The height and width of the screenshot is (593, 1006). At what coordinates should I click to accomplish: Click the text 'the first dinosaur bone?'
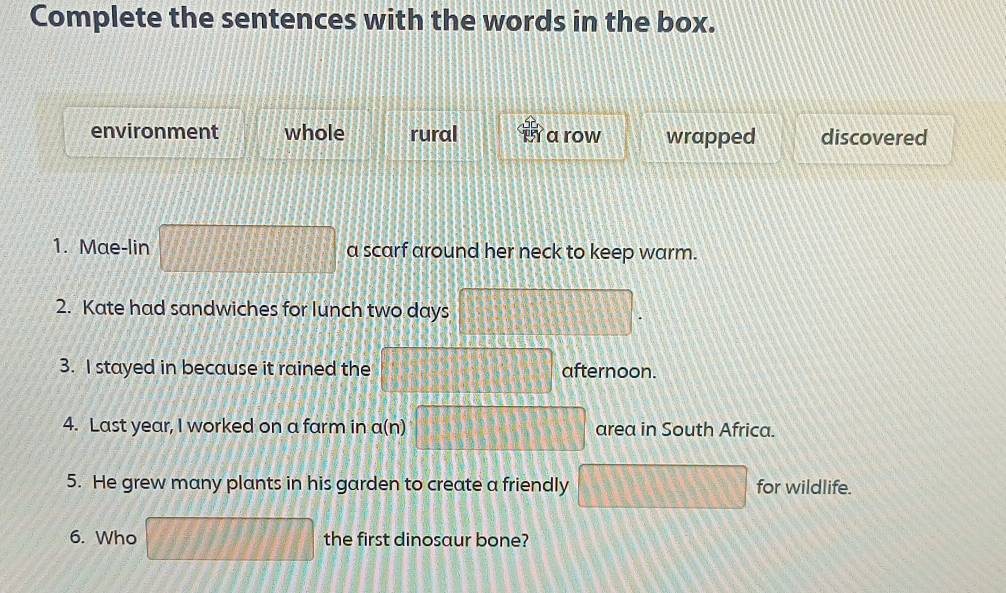[x=427, y=540]
